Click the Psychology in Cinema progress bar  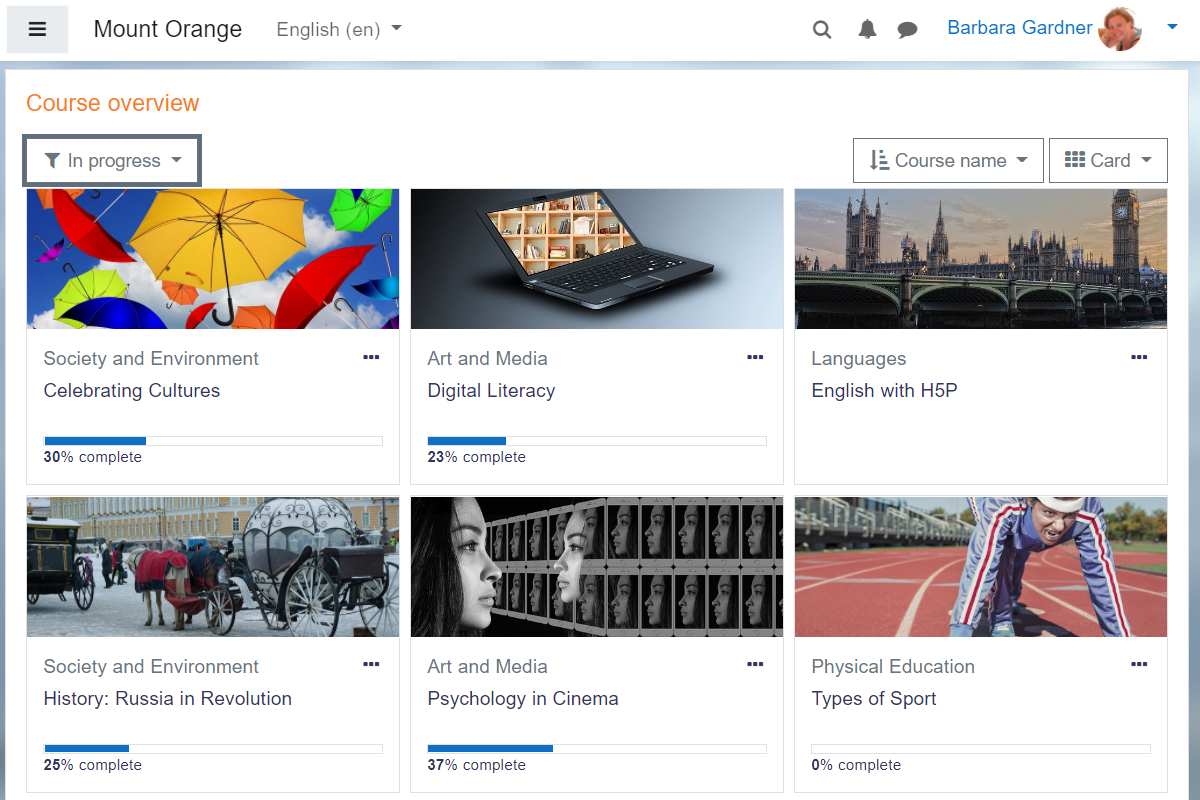(596, 748)
